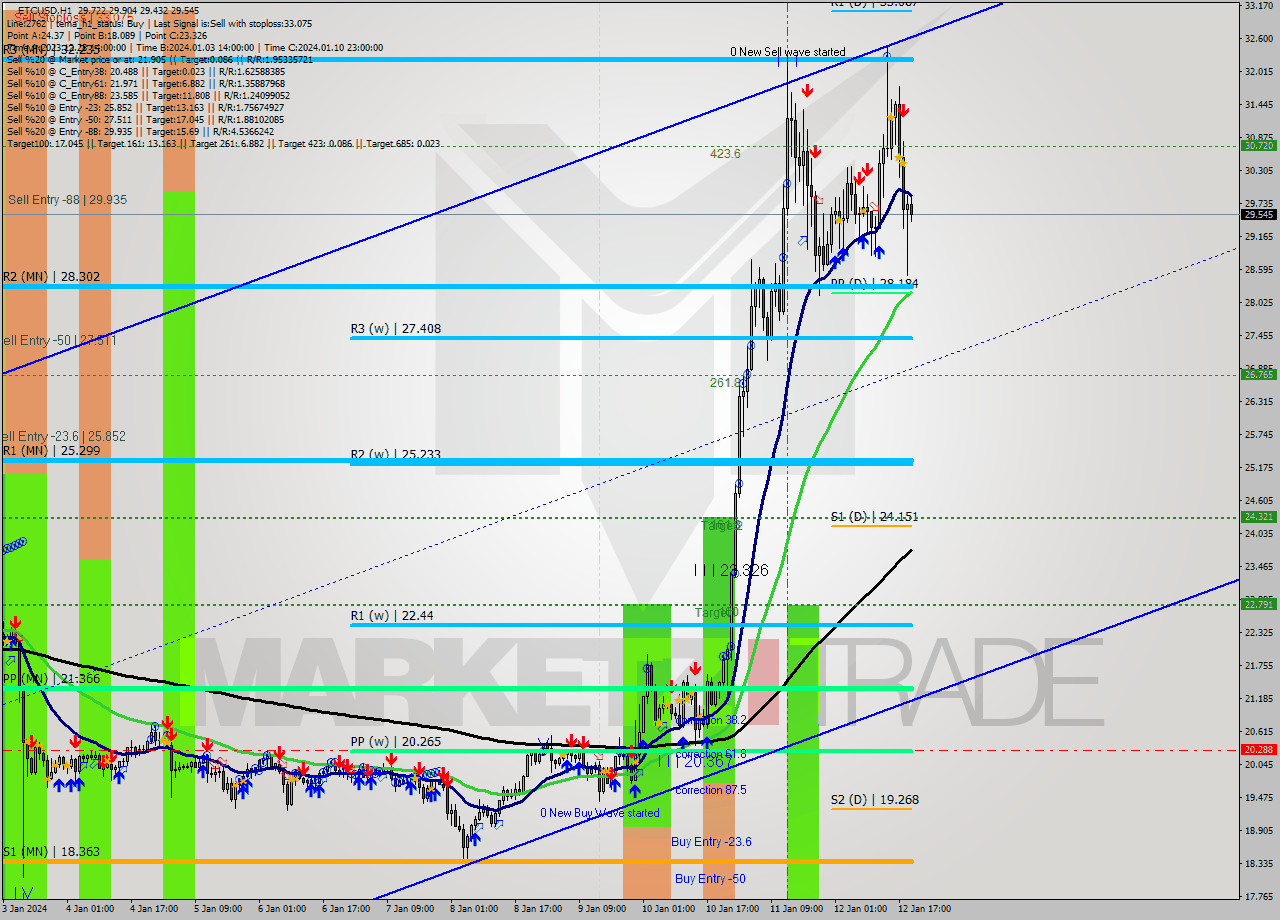Select the 261.8 Fibonacci label
The width and height of the screenshot is (1280, 920).
click(726, 382)
